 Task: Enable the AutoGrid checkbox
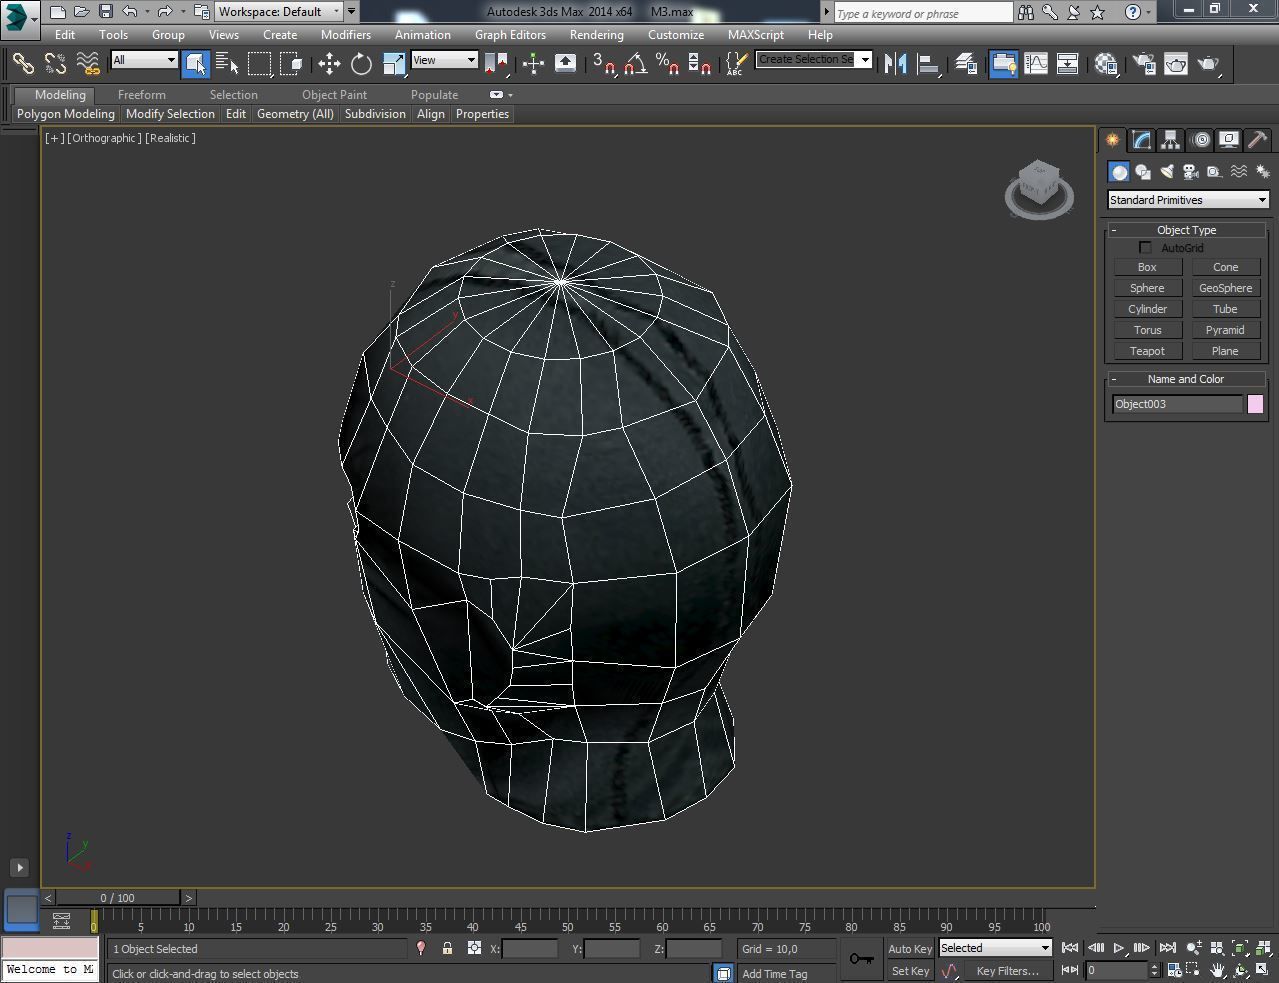(x=1145, y=248)
